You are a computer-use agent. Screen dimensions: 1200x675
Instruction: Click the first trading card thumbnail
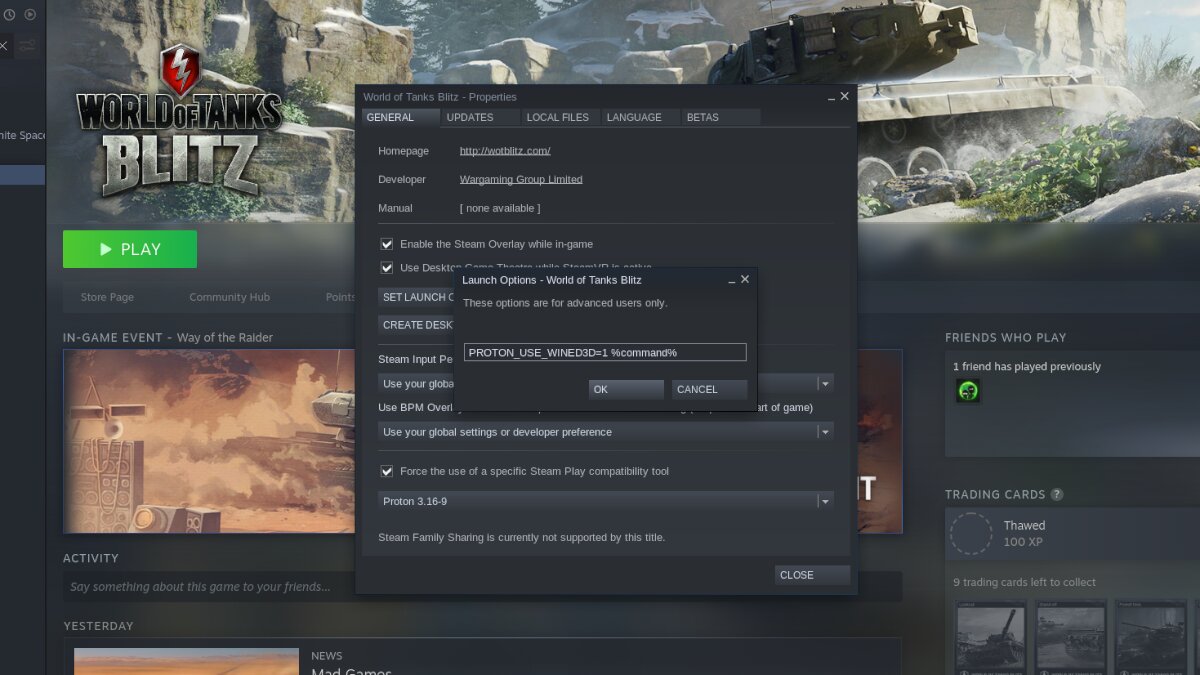(991, 637)
